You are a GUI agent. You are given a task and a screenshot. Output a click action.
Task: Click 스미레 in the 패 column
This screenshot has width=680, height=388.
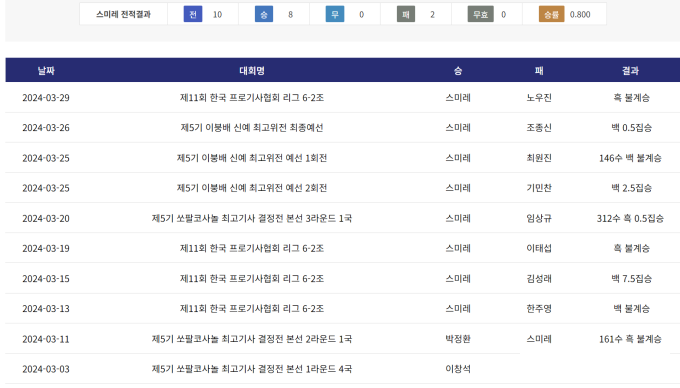click(539, 339)
